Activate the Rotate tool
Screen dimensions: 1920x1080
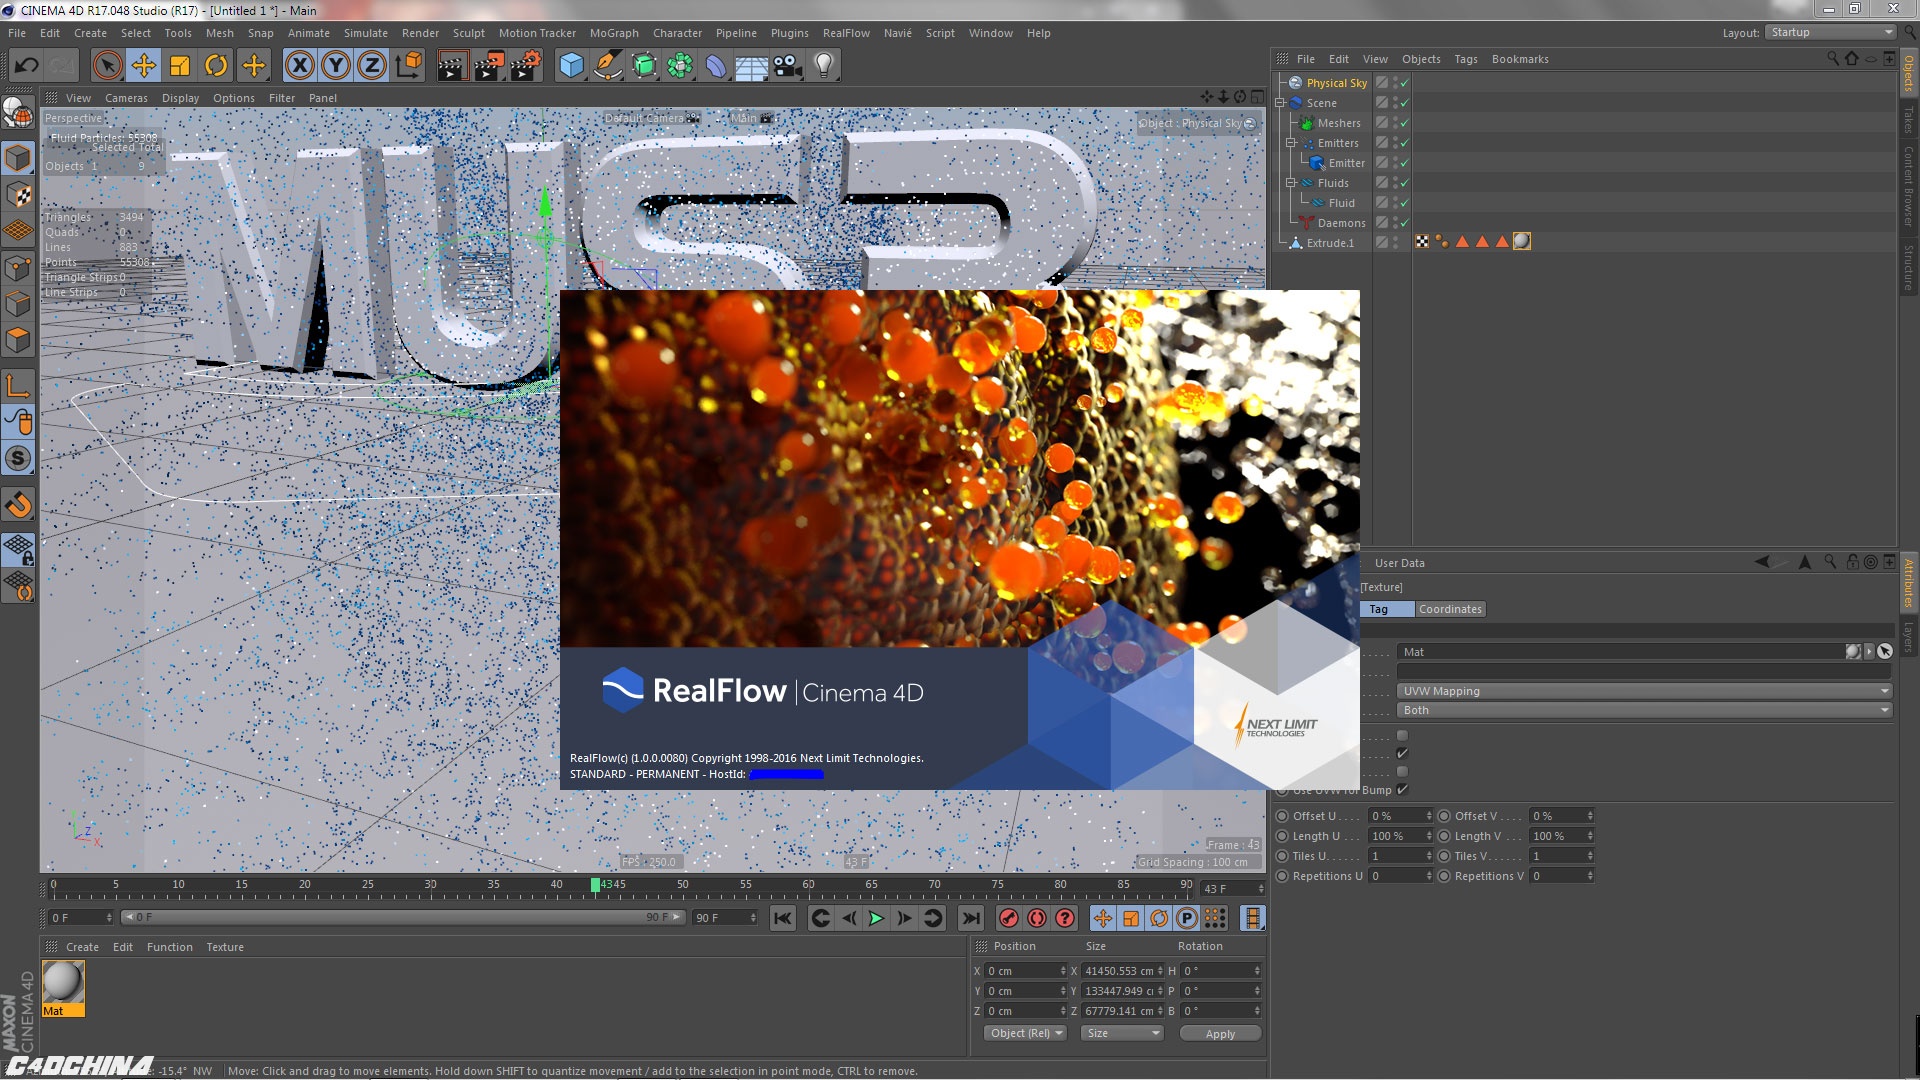(x=216, y=66)
